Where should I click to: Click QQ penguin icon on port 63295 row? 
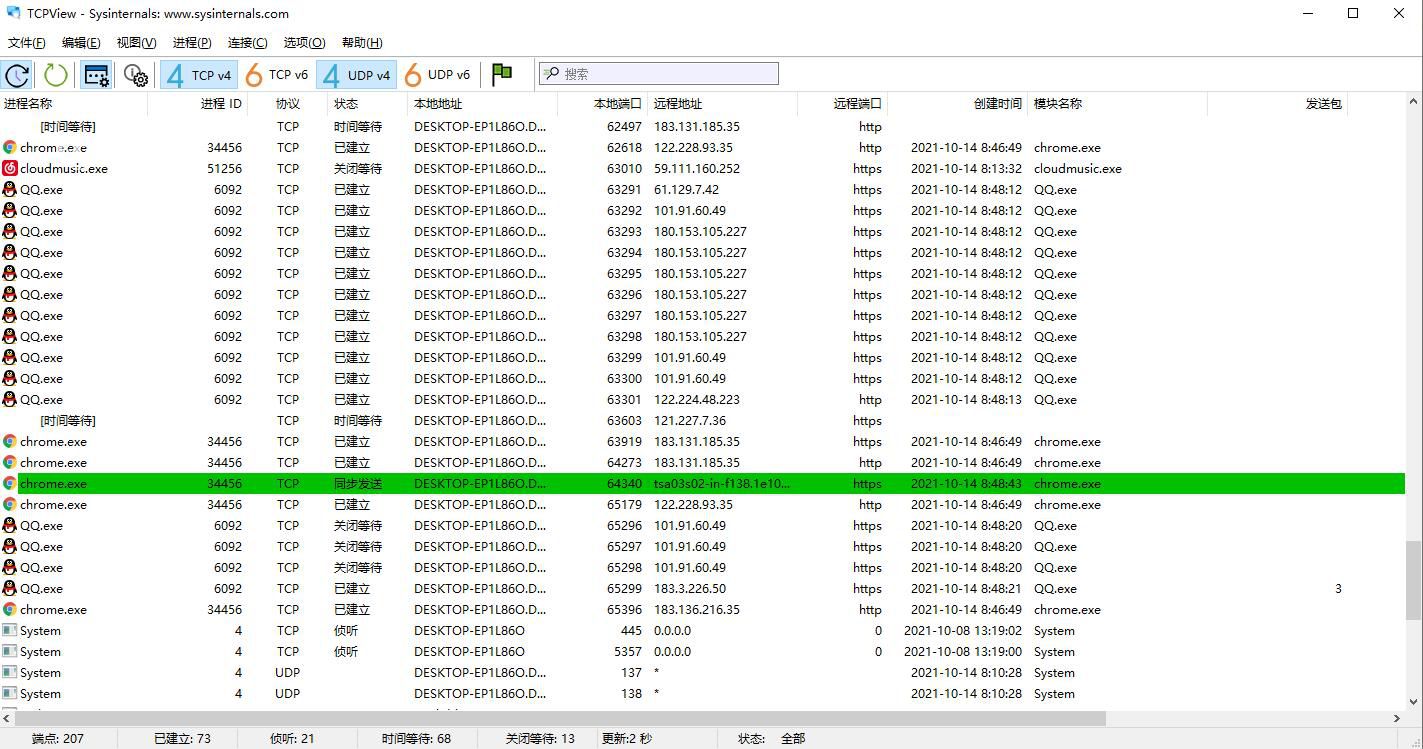coord(10,274)
